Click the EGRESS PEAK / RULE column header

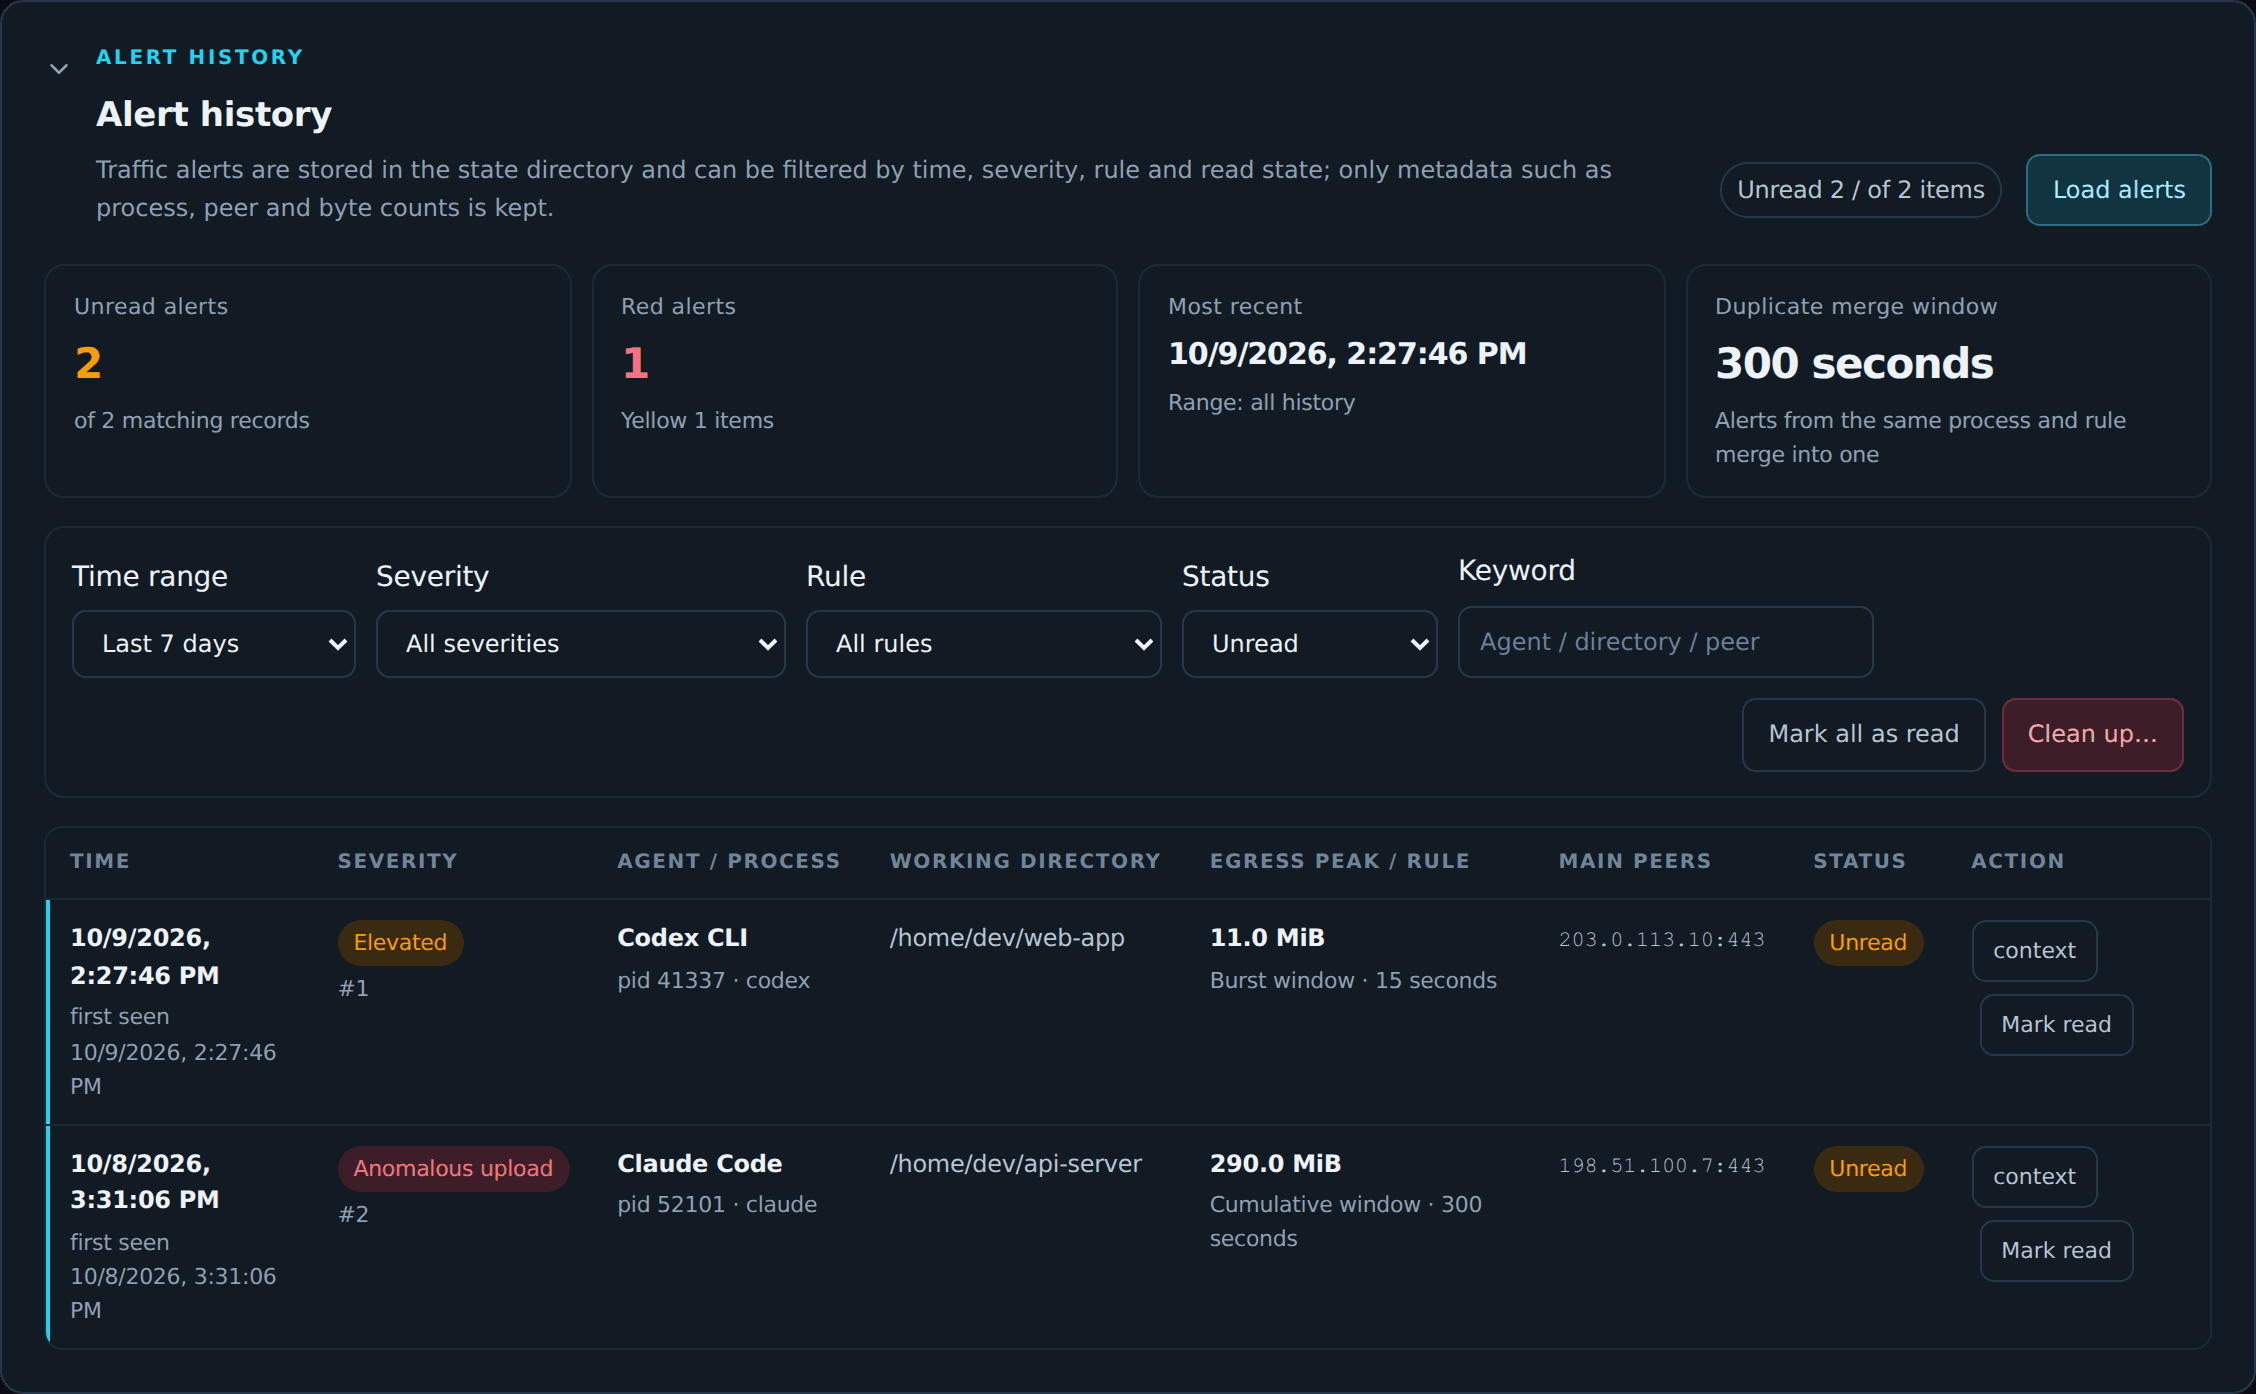tap(1340, 861)
